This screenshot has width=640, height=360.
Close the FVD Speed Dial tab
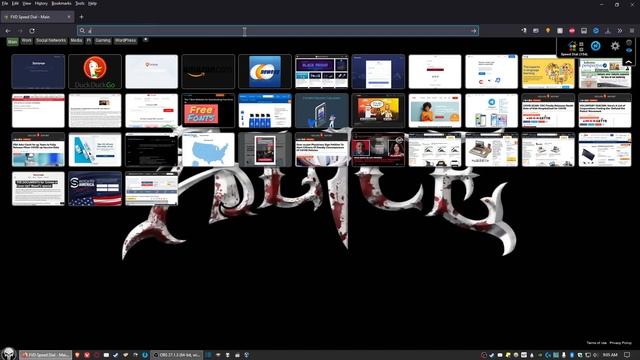(x=69, y=17)
